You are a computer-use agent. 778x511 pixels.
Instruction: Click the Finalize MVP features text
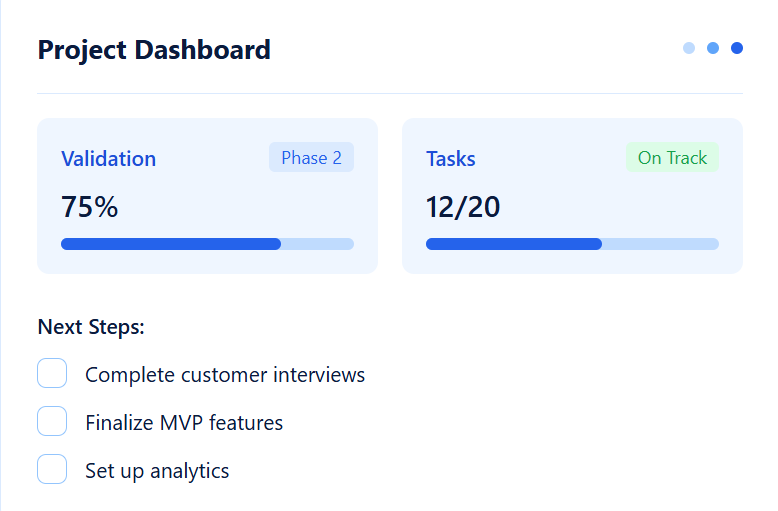tap(184, 423)
